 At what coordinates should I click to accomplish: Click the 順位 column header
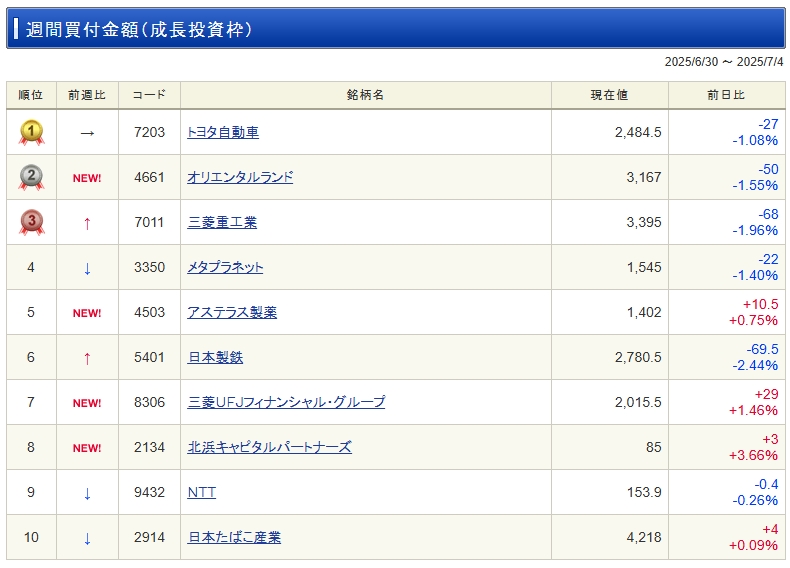tap(31, 95)
